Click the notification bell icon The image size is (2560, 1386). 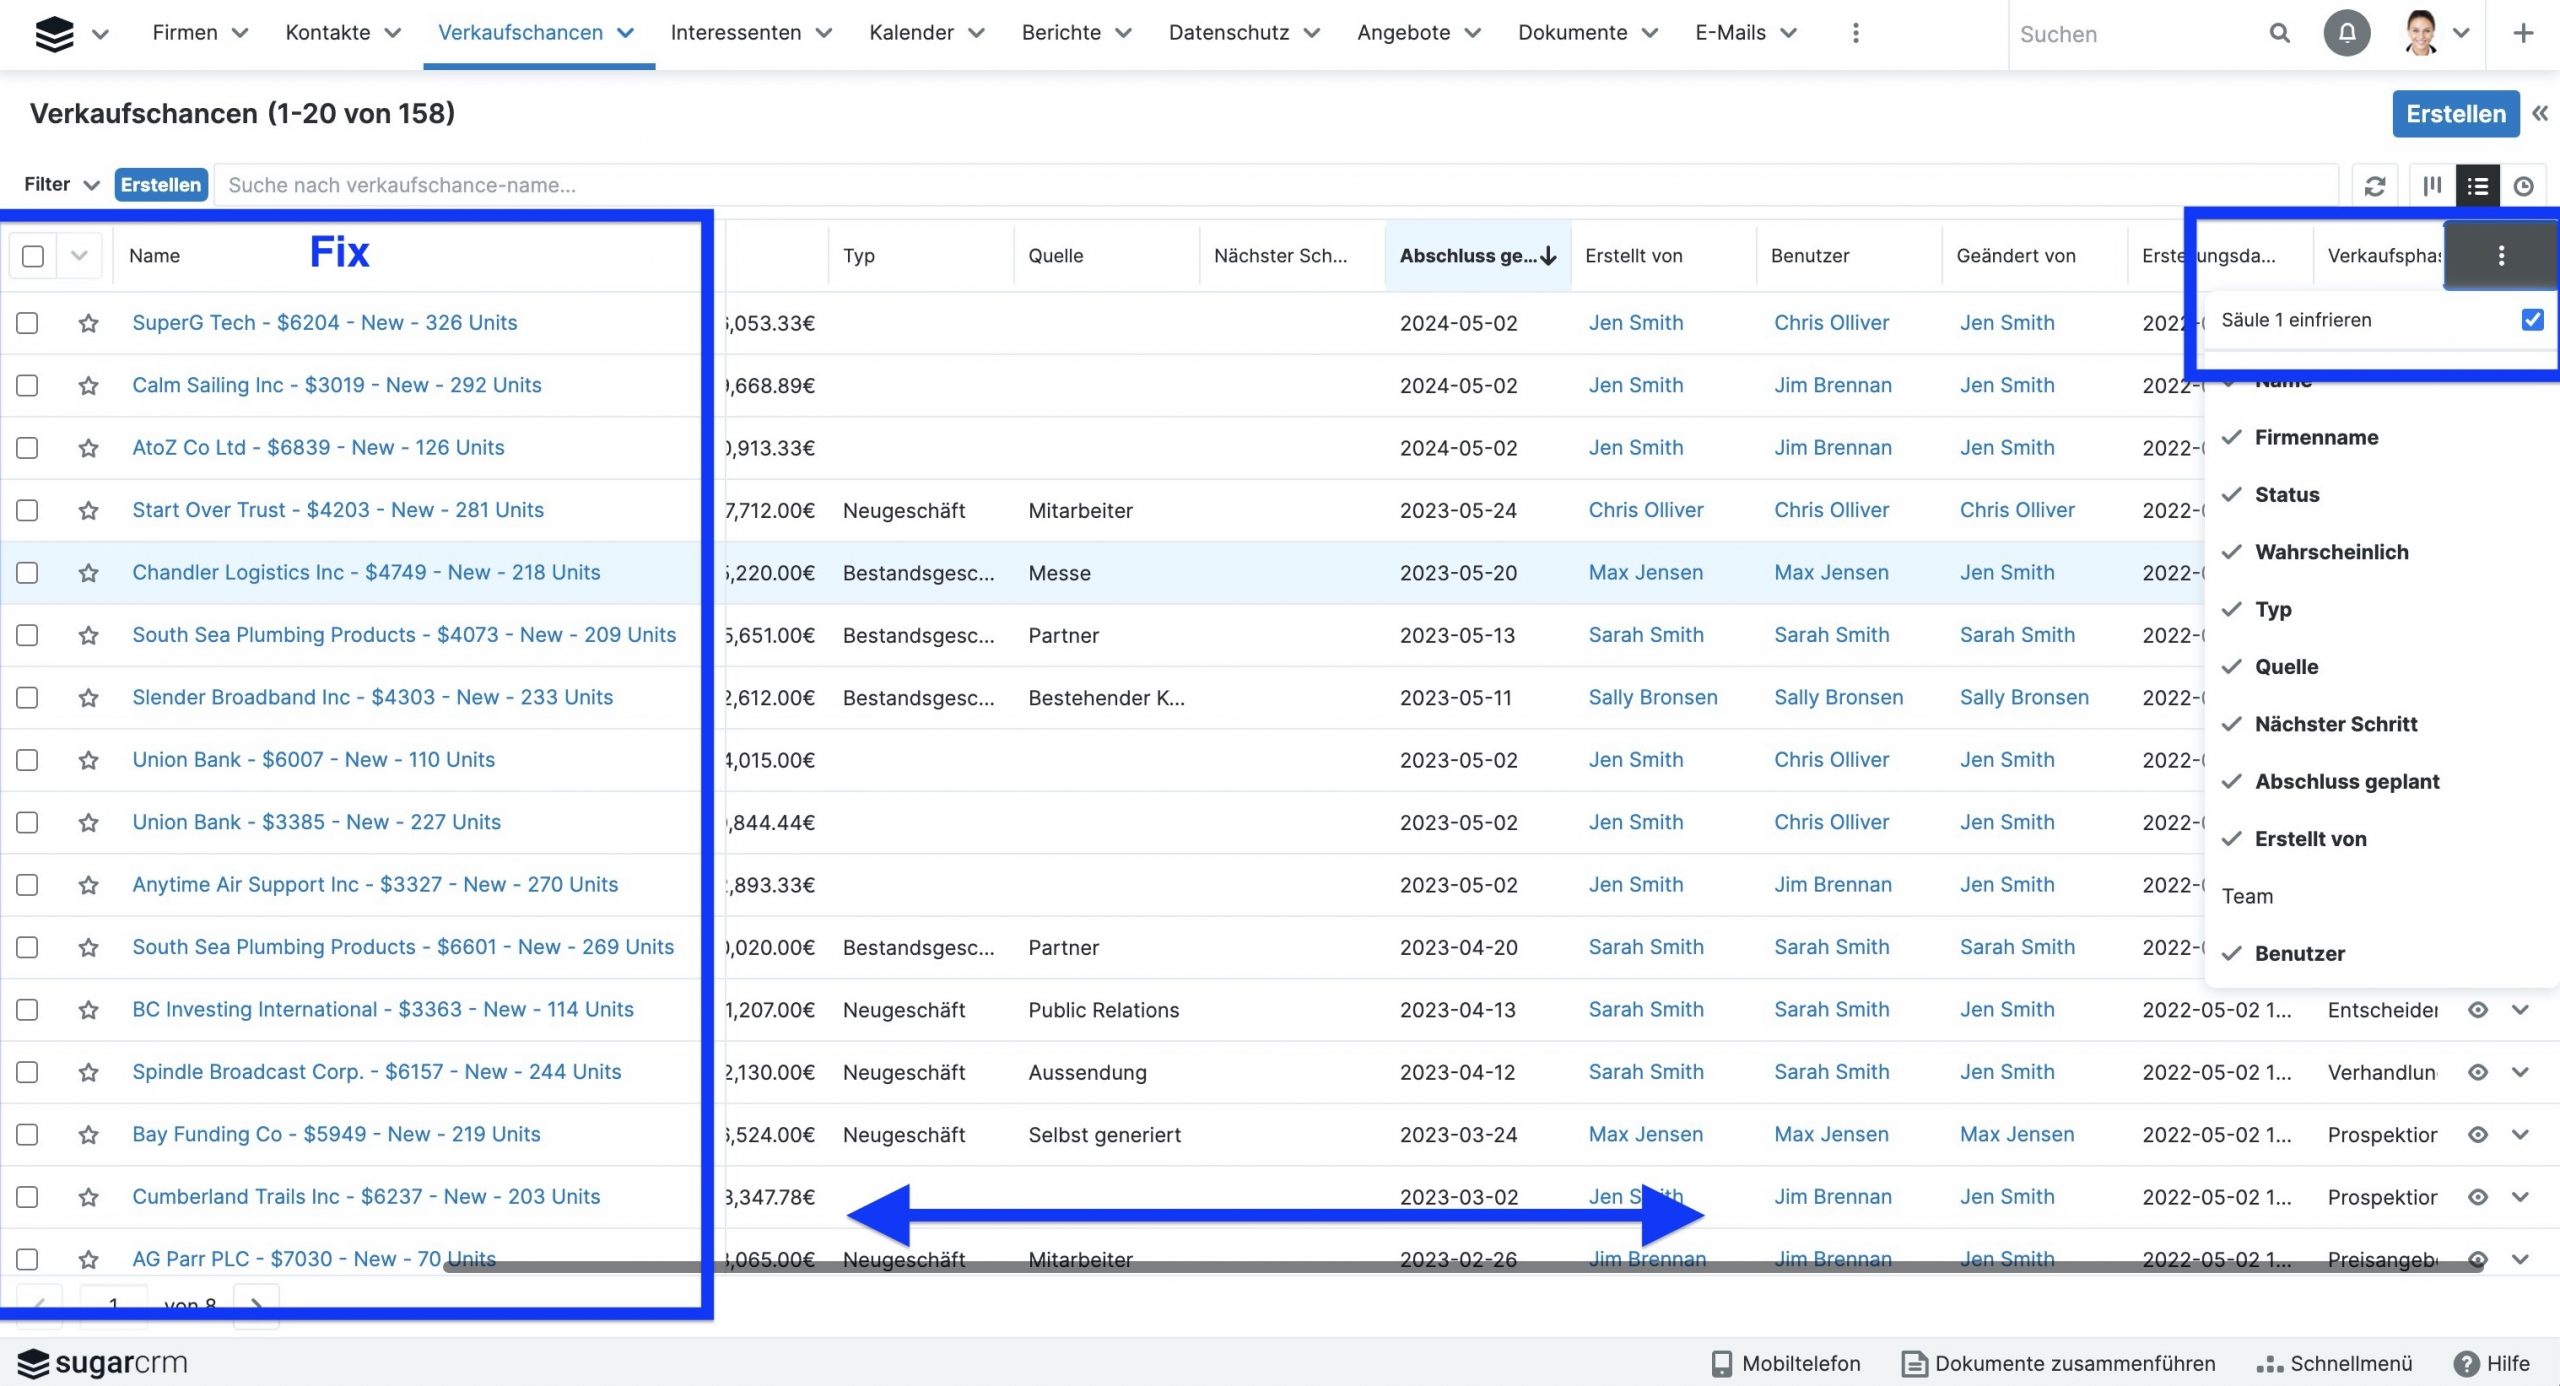pos(2346,33)
